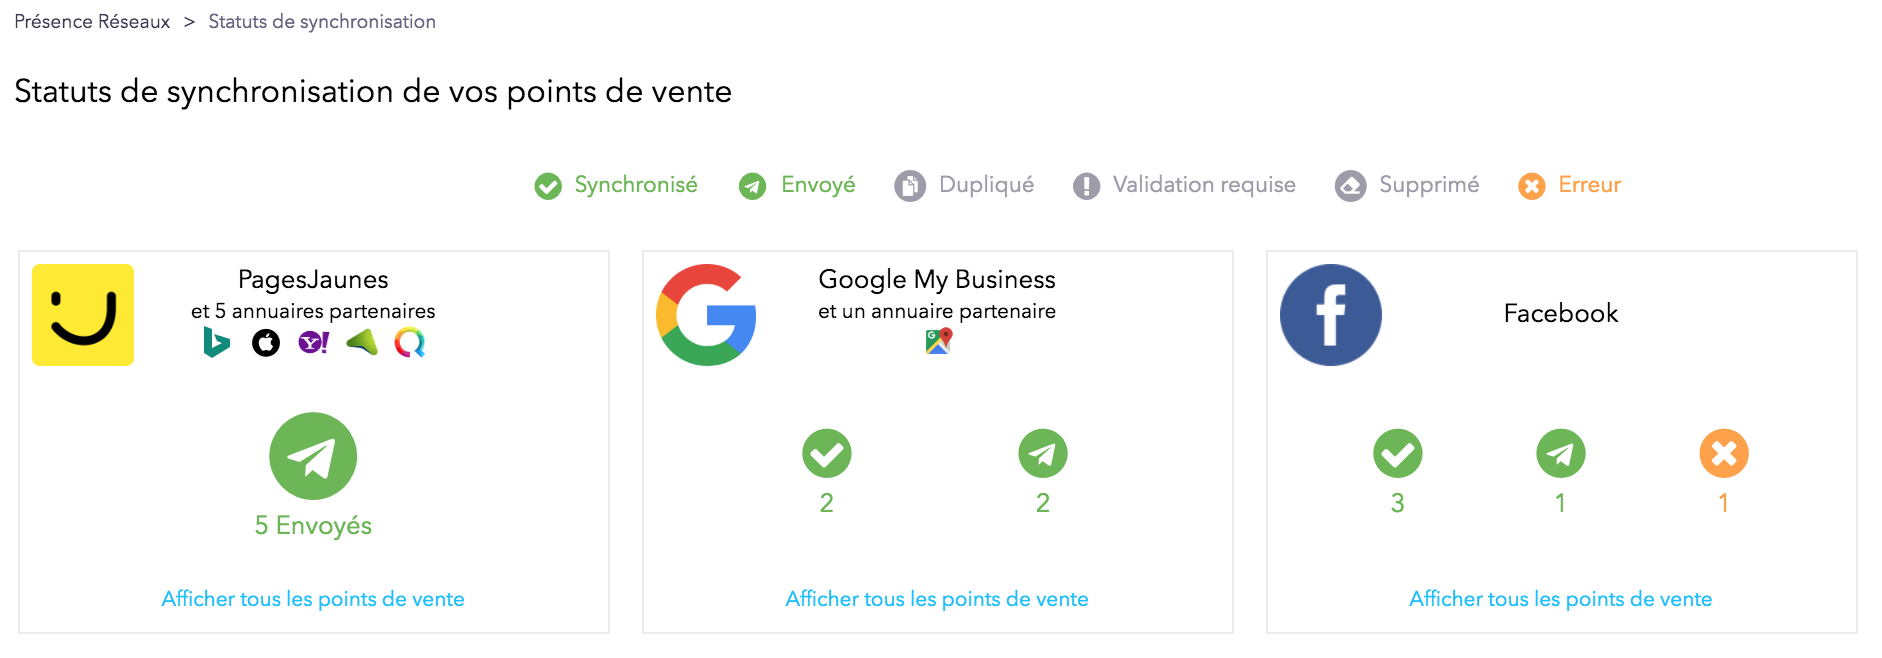
Task: Show all points of sale for PagesJaunes
Action: (x=313, y=599)
